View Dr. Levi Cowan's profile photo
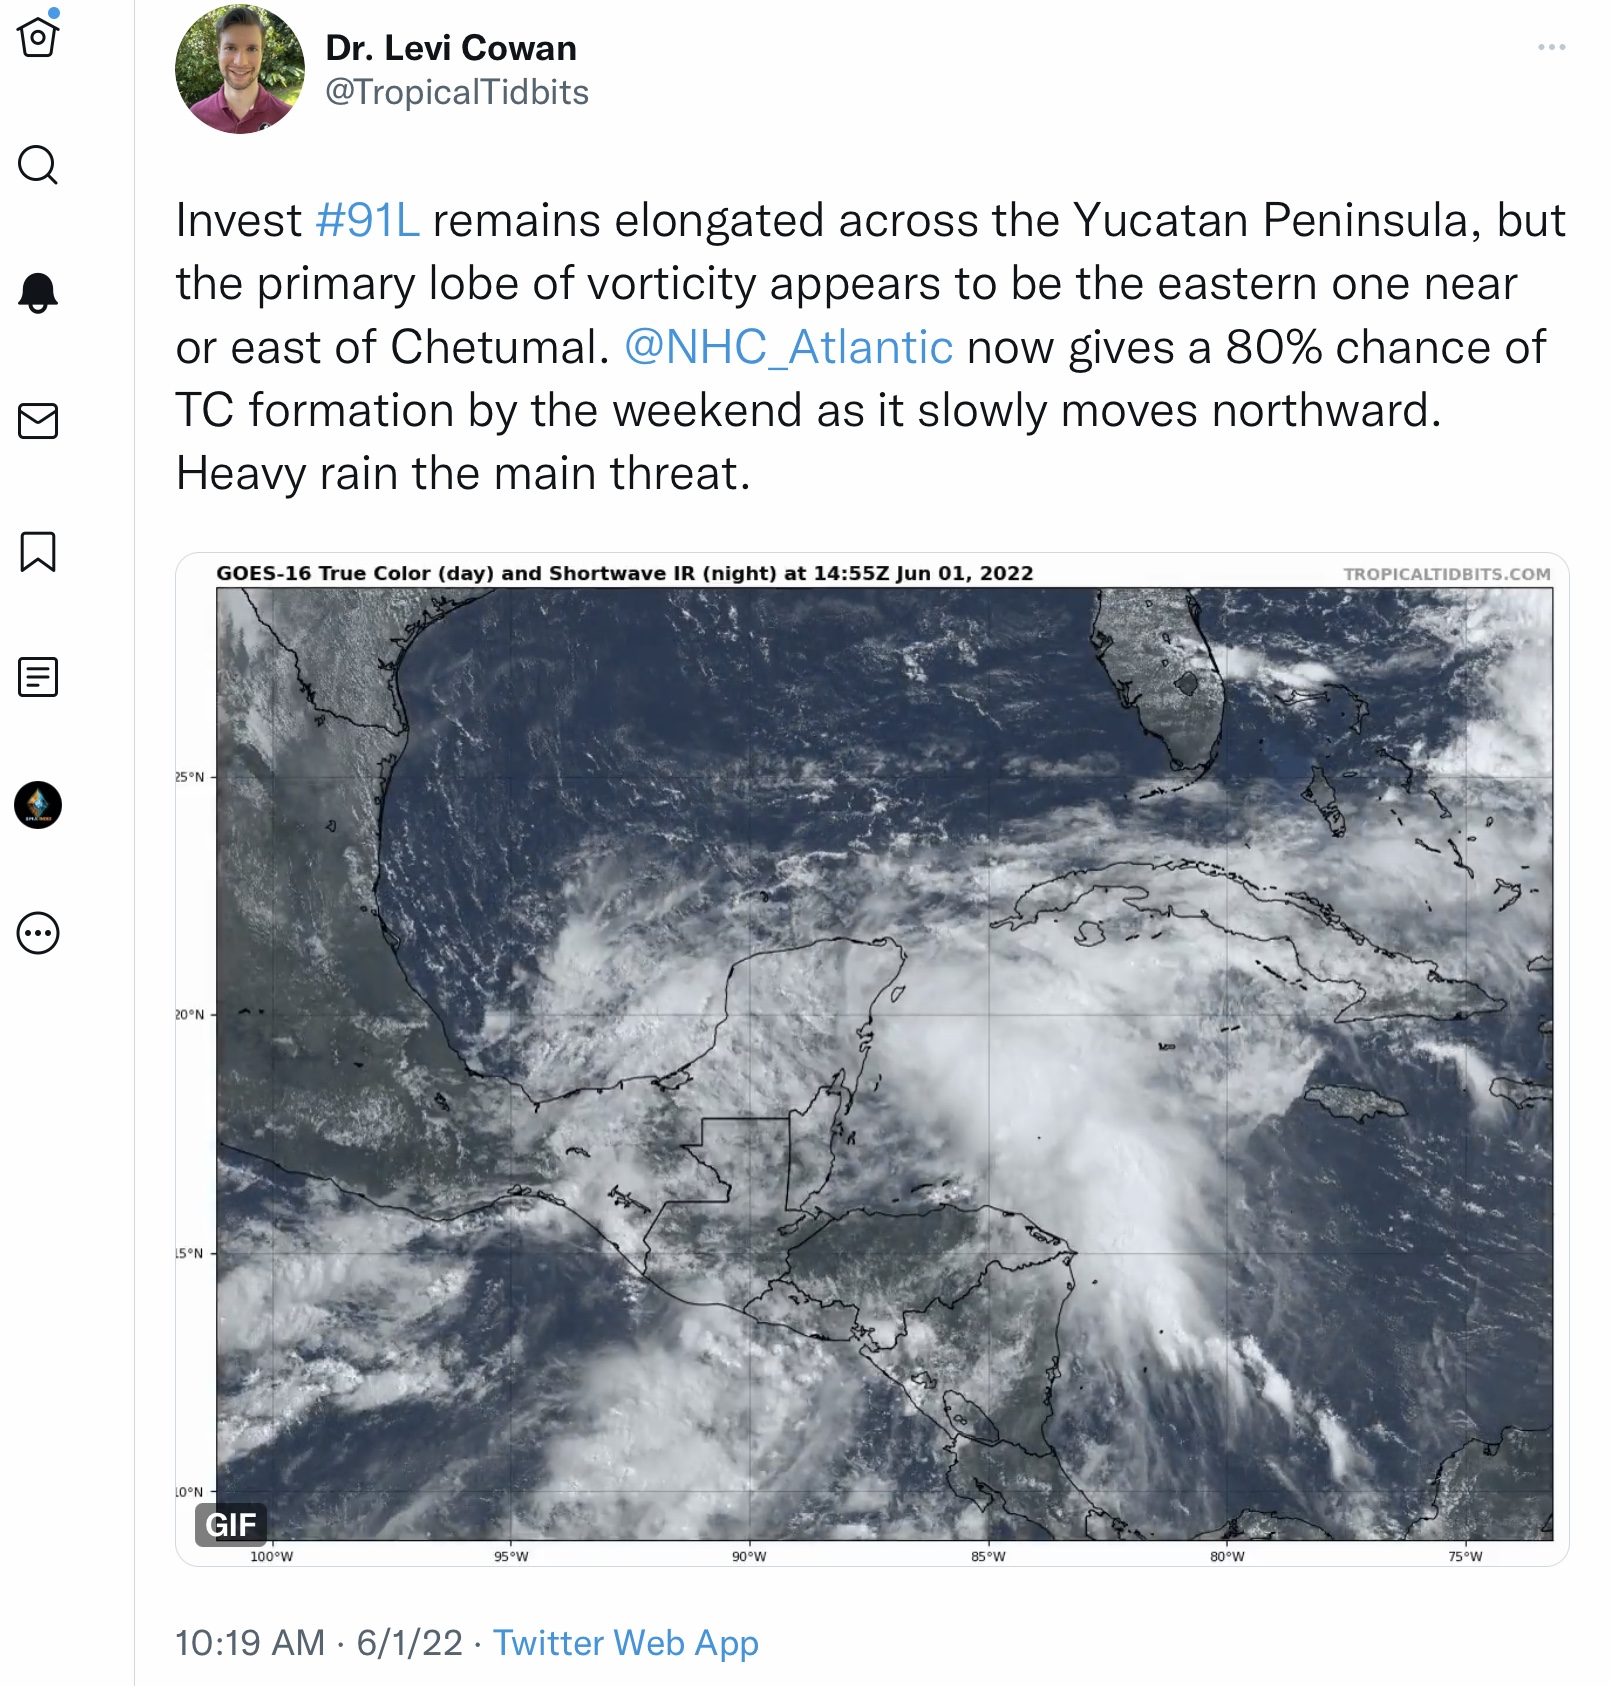Image resolution: width=1610 pixels, height=1686 pixels. coord(240,69)
